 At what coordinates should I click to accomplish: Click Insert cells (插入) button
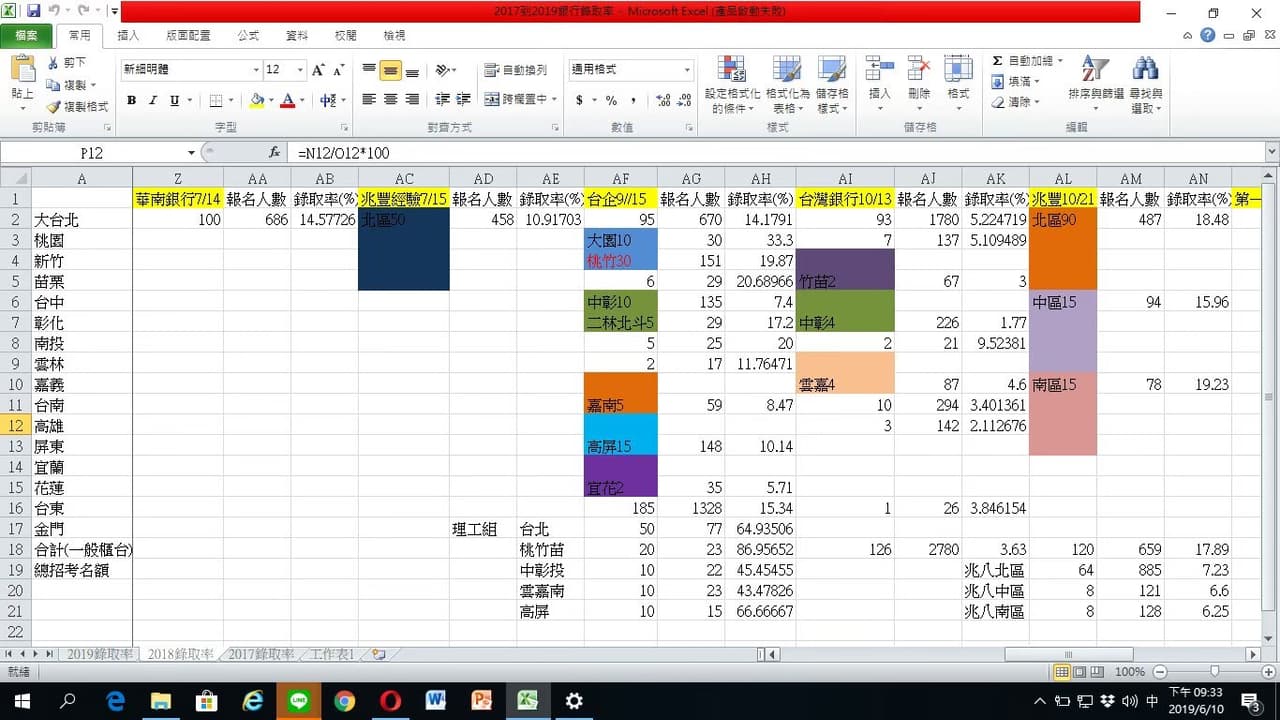pyautogui.click(x=880, y=85)
